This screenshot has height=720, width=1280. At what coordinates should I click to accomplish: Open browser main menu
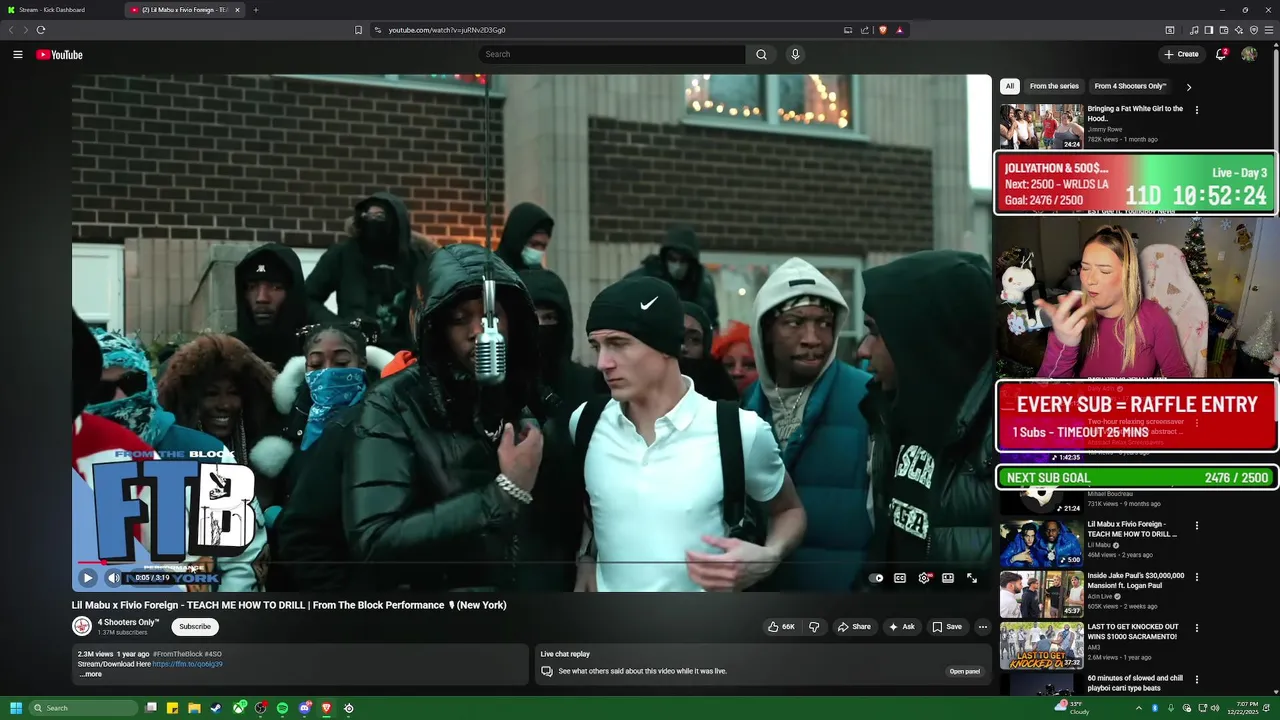coord(1270,30)
